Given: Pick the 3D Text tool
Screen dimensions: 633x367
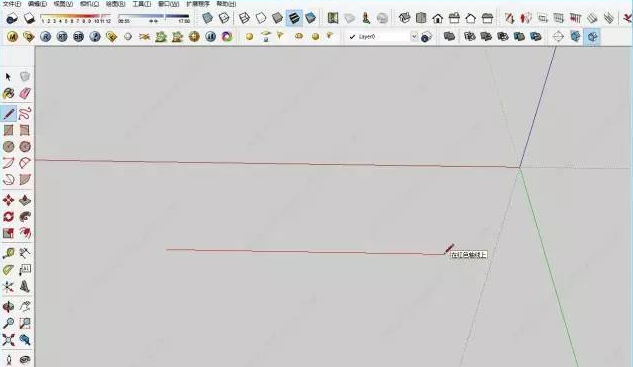Looking at the screenshot, I should [x=25, y=287].
